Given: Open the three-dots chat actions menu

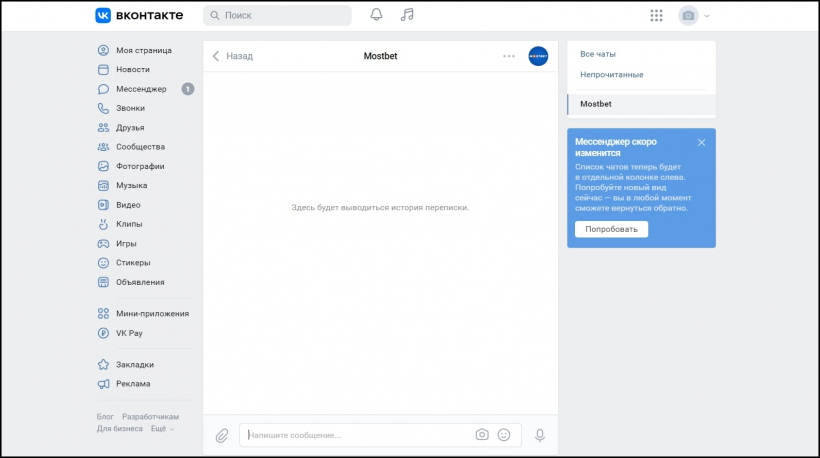Looking at the screenshot, I should (509, 56).
